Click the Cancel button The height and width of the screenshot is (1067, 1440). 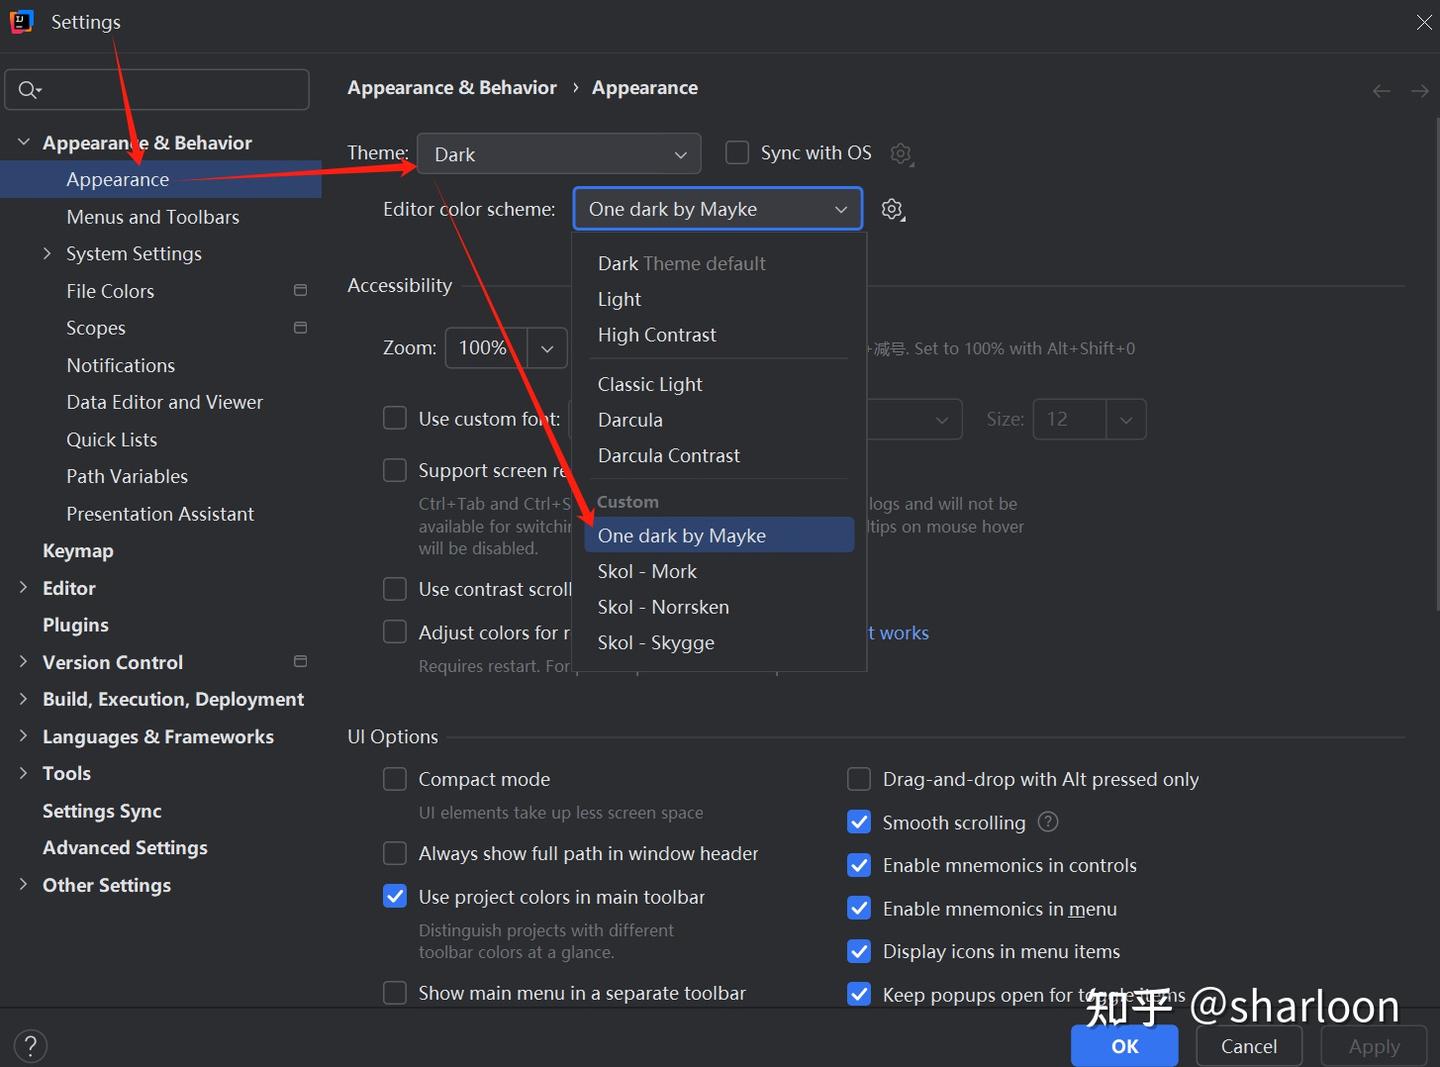1248,1046
